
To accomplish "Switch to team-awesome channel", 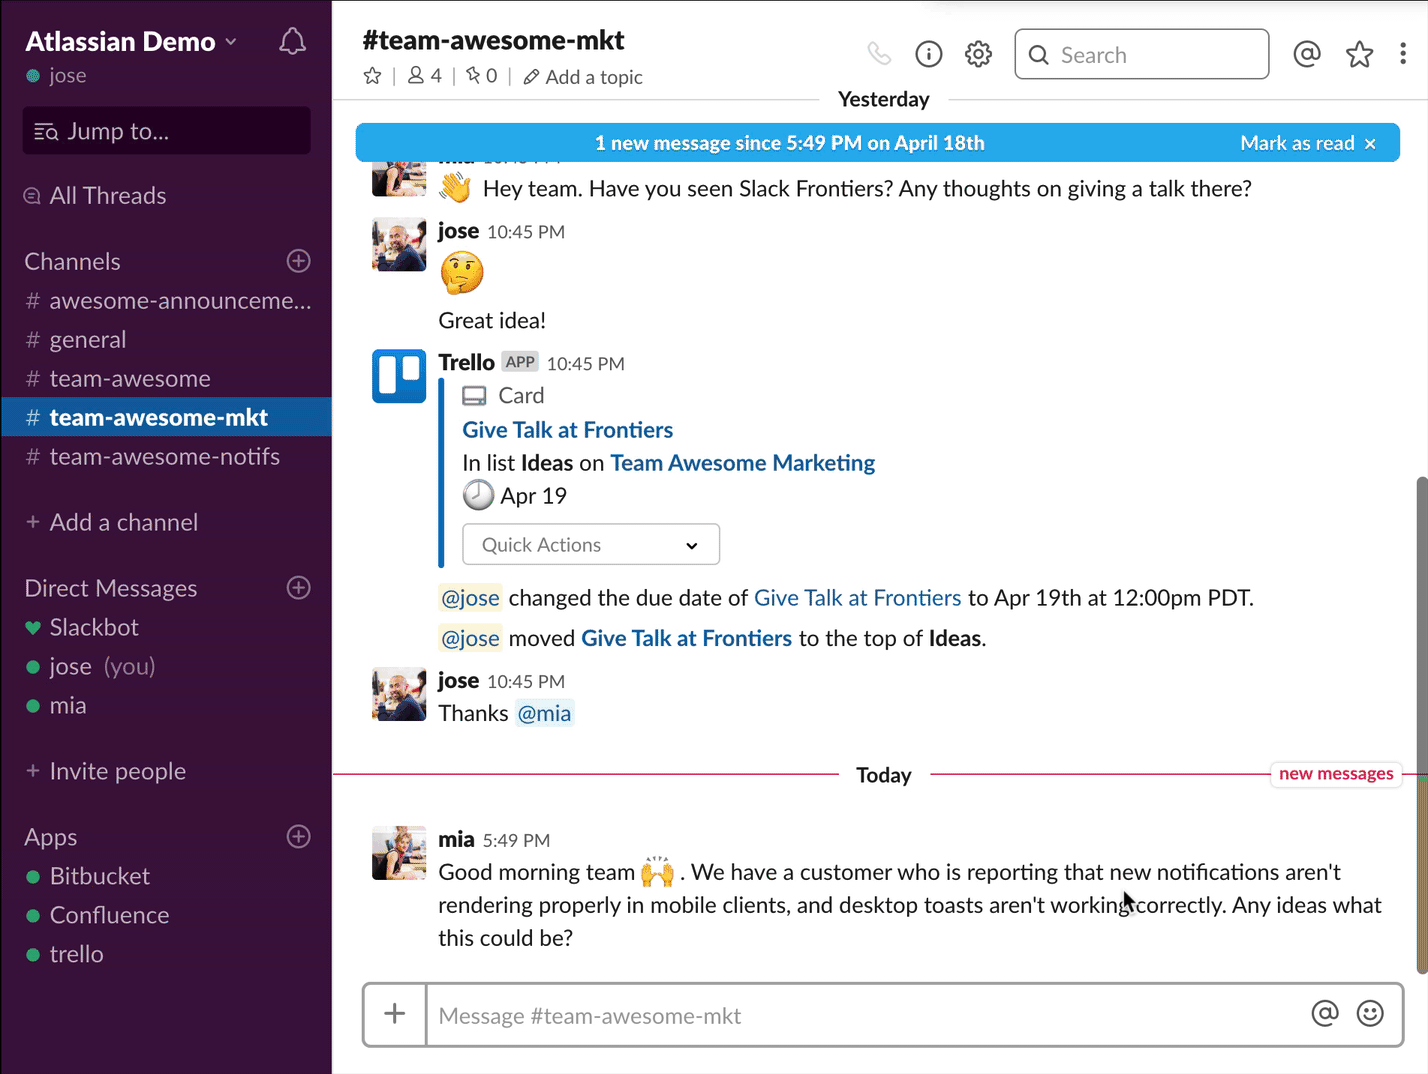I will coord(166,378).
